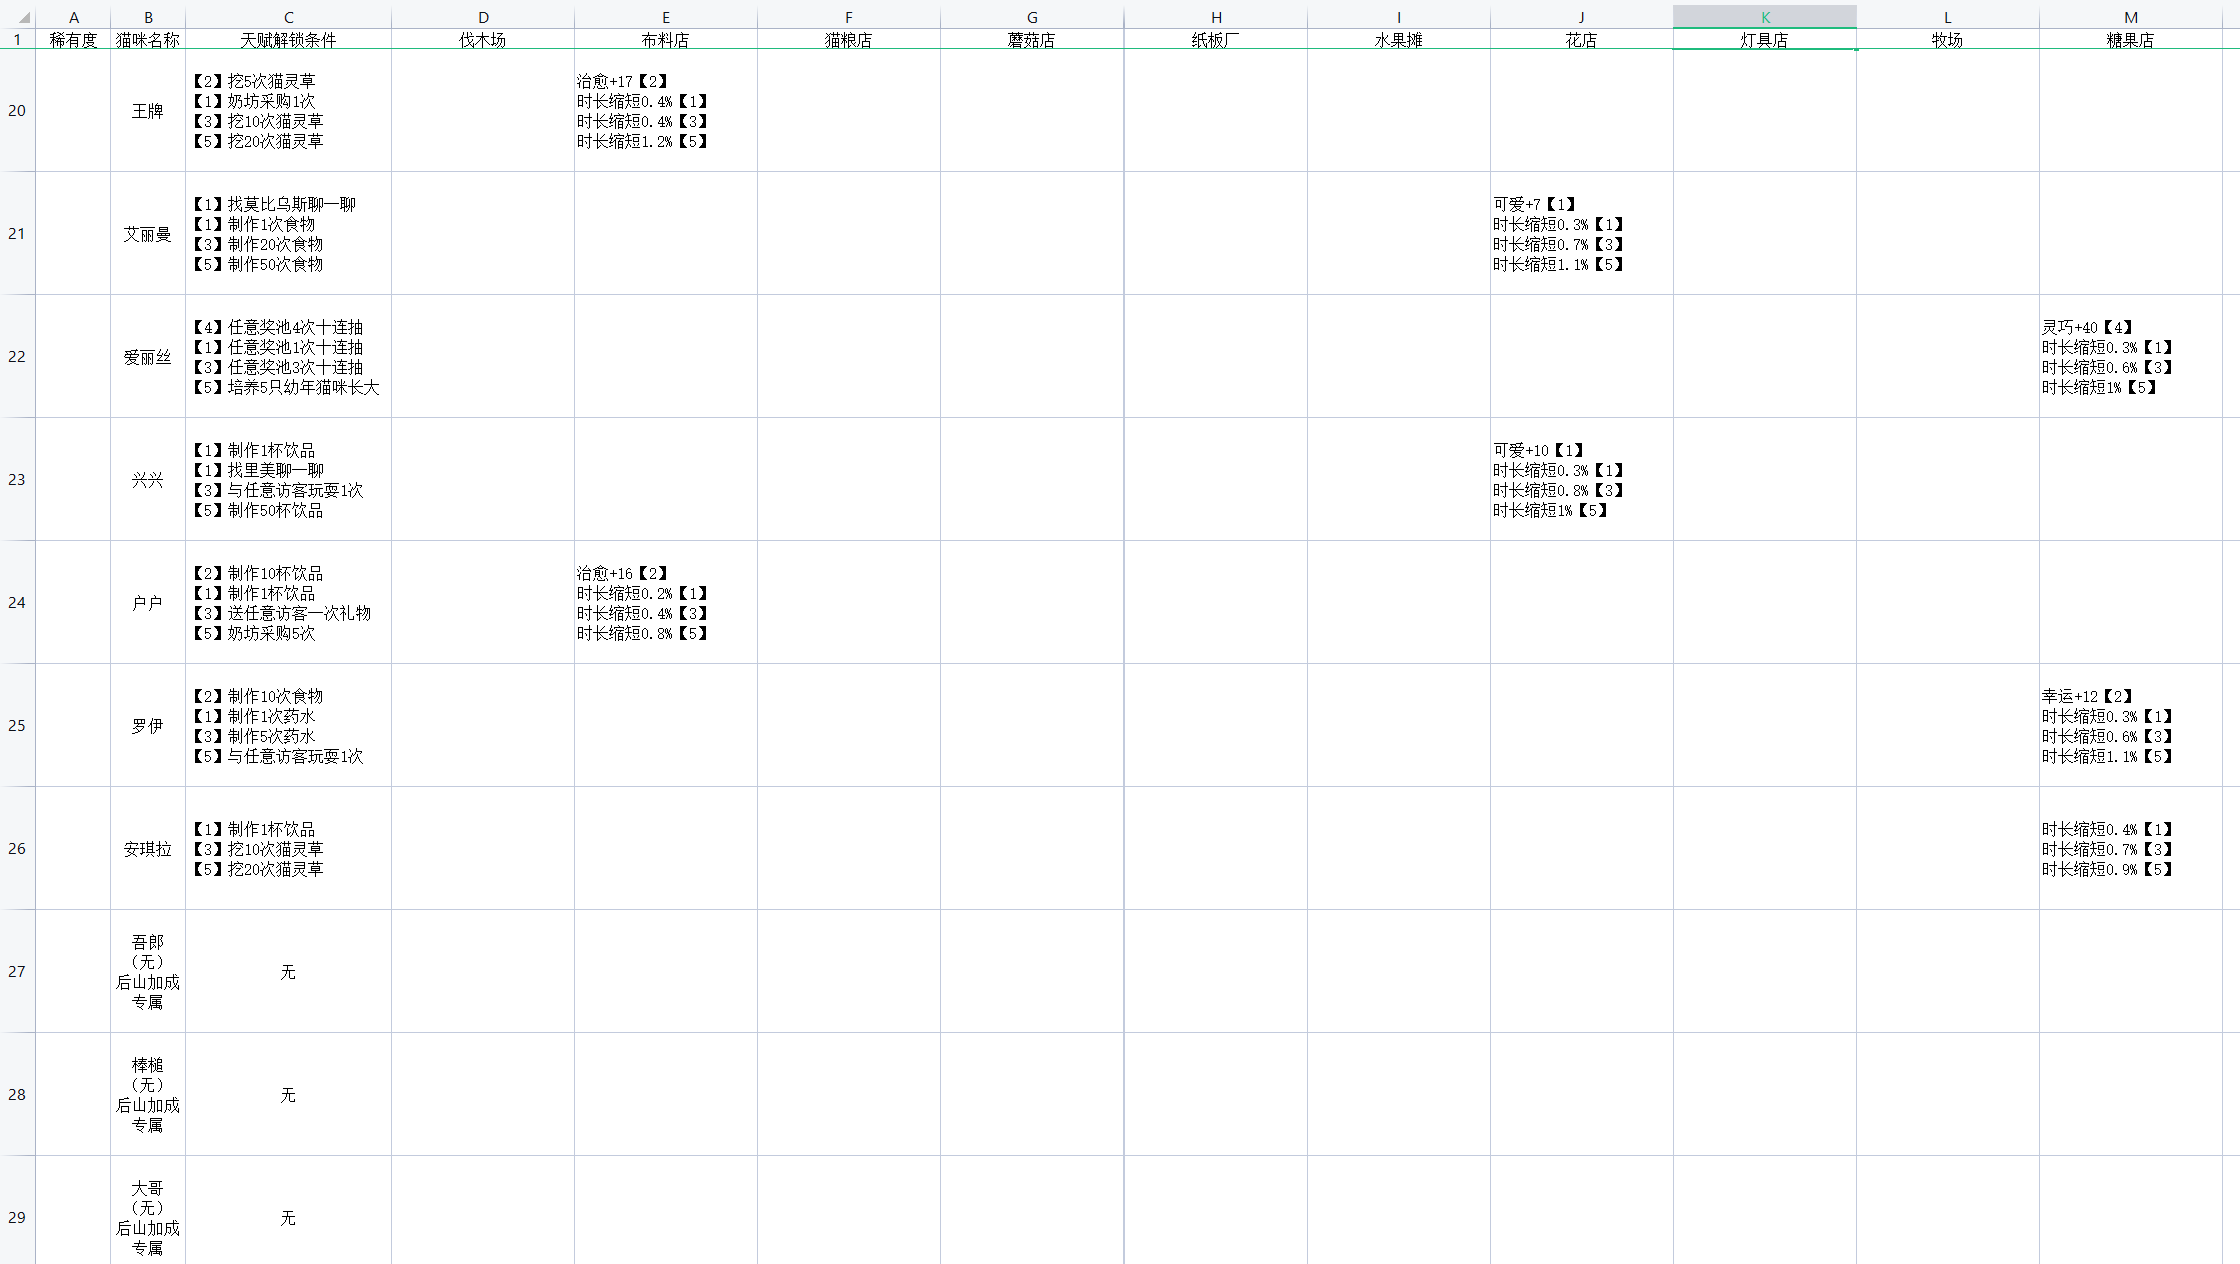Select cell containing 任意奖池4次十连抽
The height and width of the screenshot is (1264, 2240).
pos(288,356)
